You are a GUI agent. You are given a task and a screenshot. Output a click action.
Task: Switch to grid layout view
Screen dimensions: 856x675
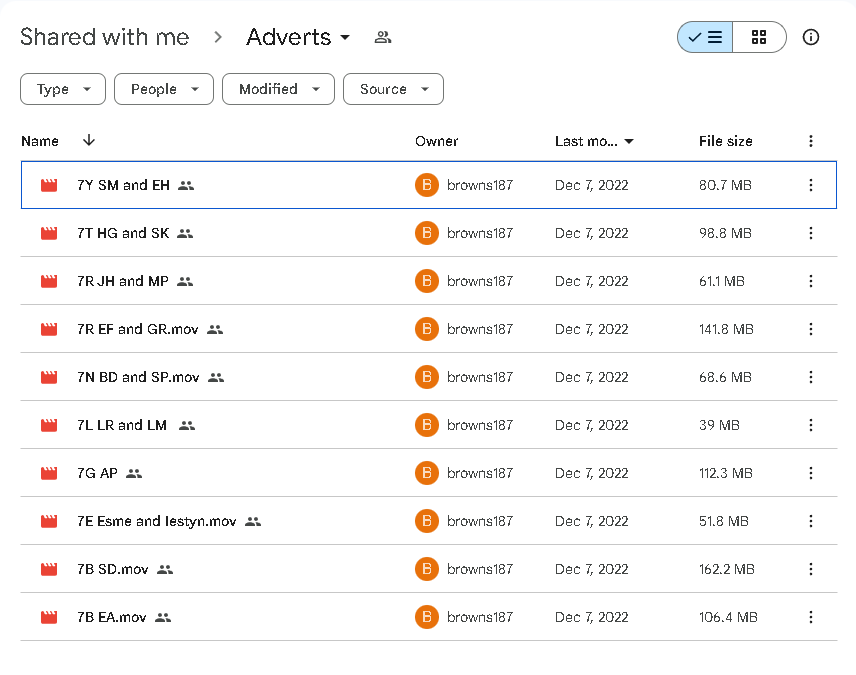(x=759, y=37)
